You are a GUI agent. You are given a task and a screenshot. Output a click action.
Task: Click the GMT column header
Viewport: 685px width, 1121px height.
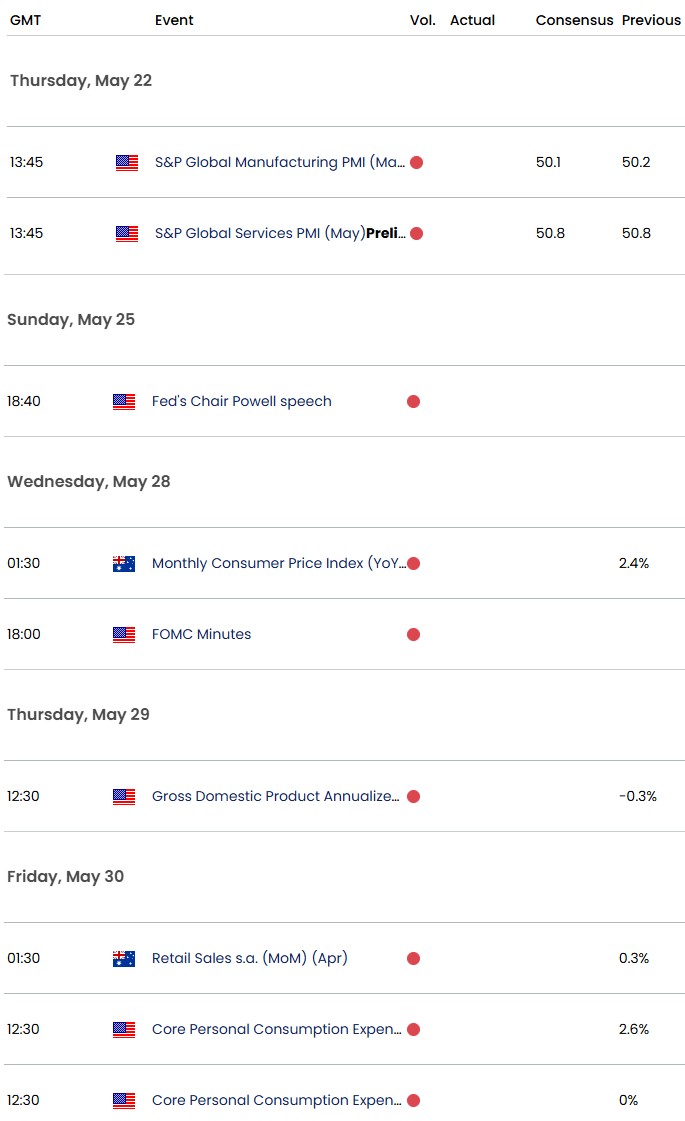[x=25, y=20]
